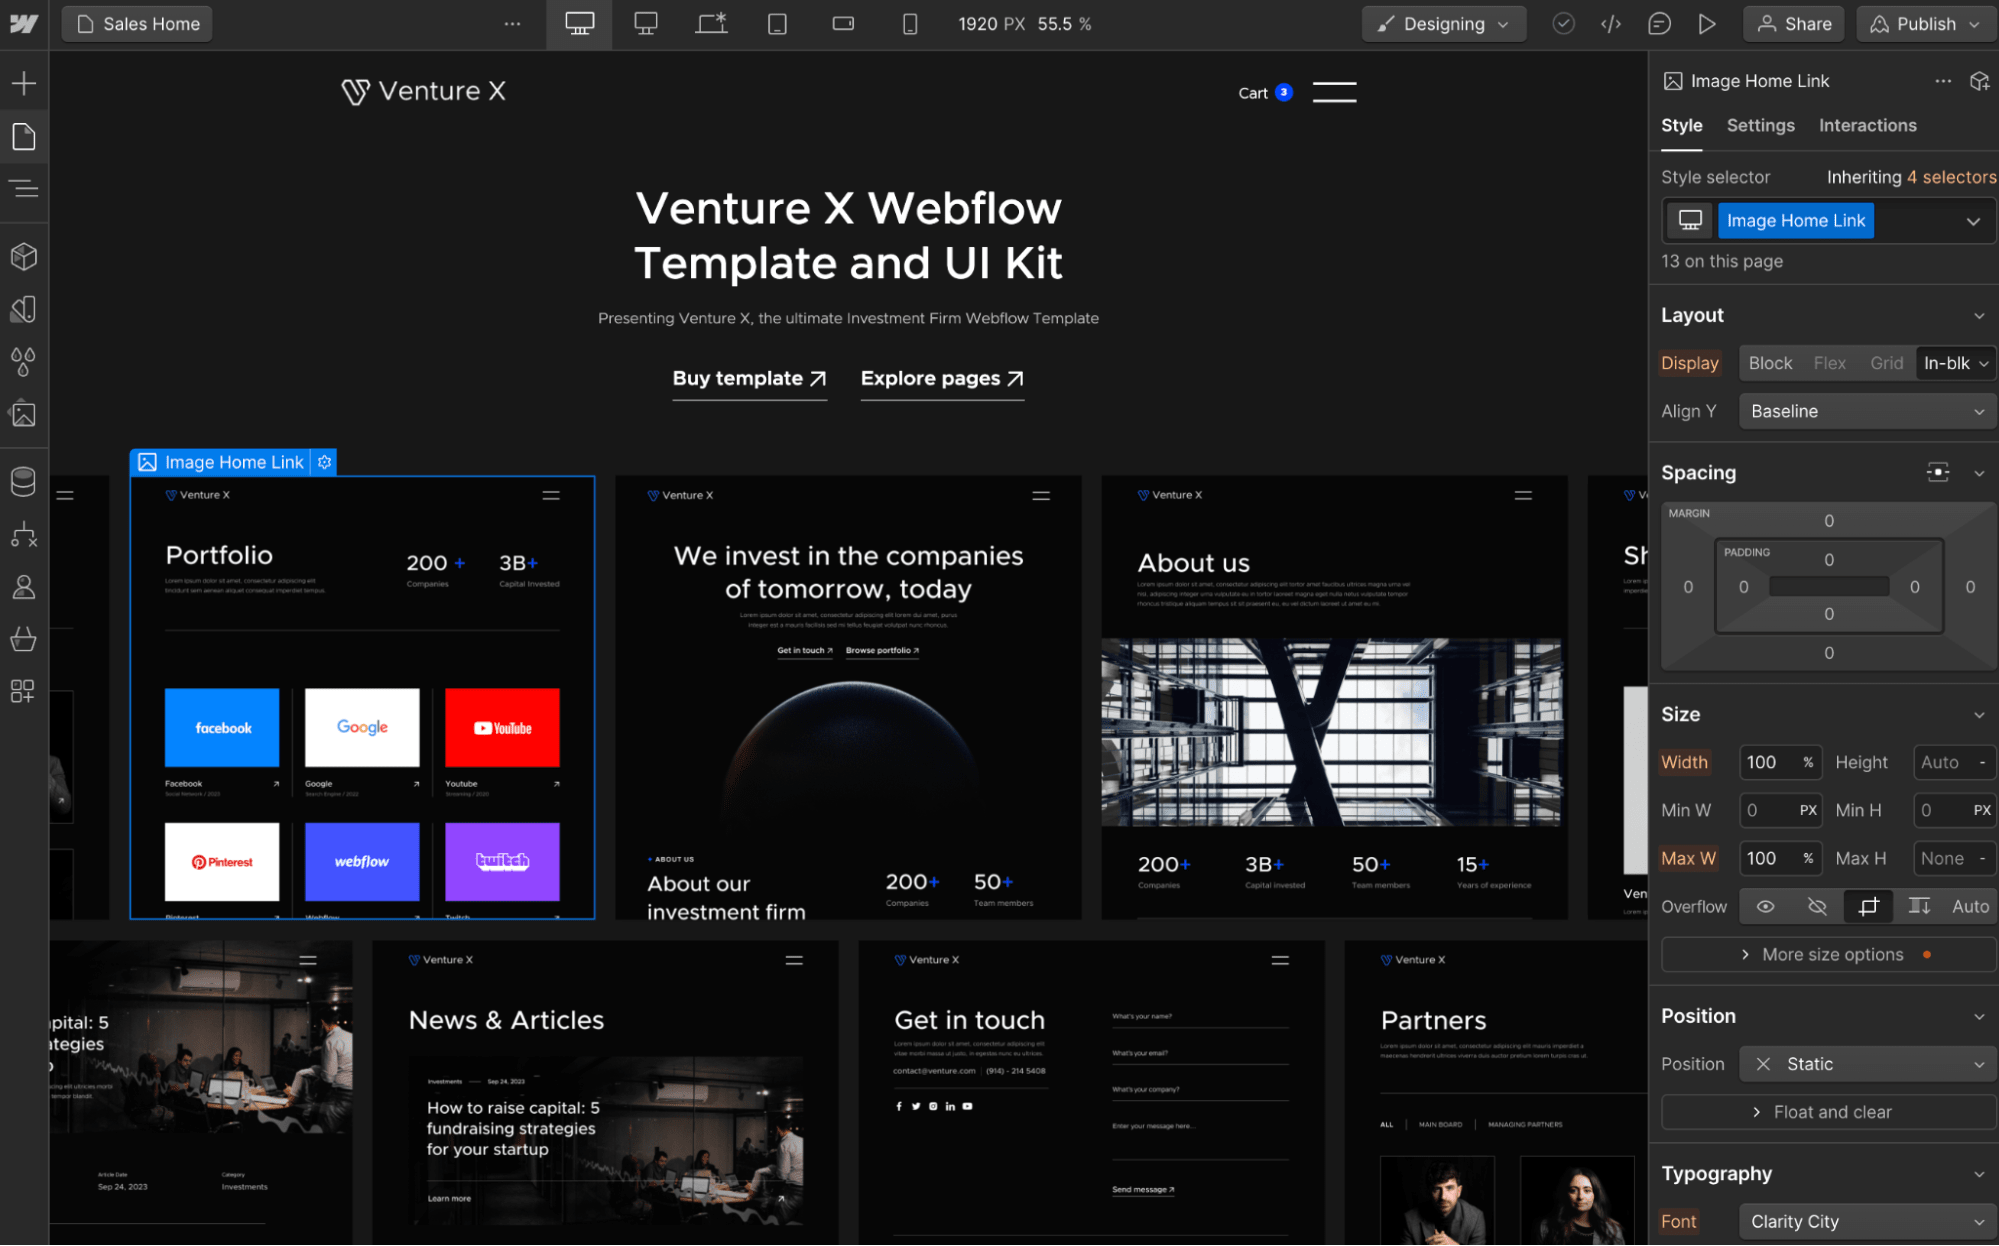This screenshot has width=1999, height=1246.
Task: Switch to the Style tab
Action: [x=1681, y=126]
